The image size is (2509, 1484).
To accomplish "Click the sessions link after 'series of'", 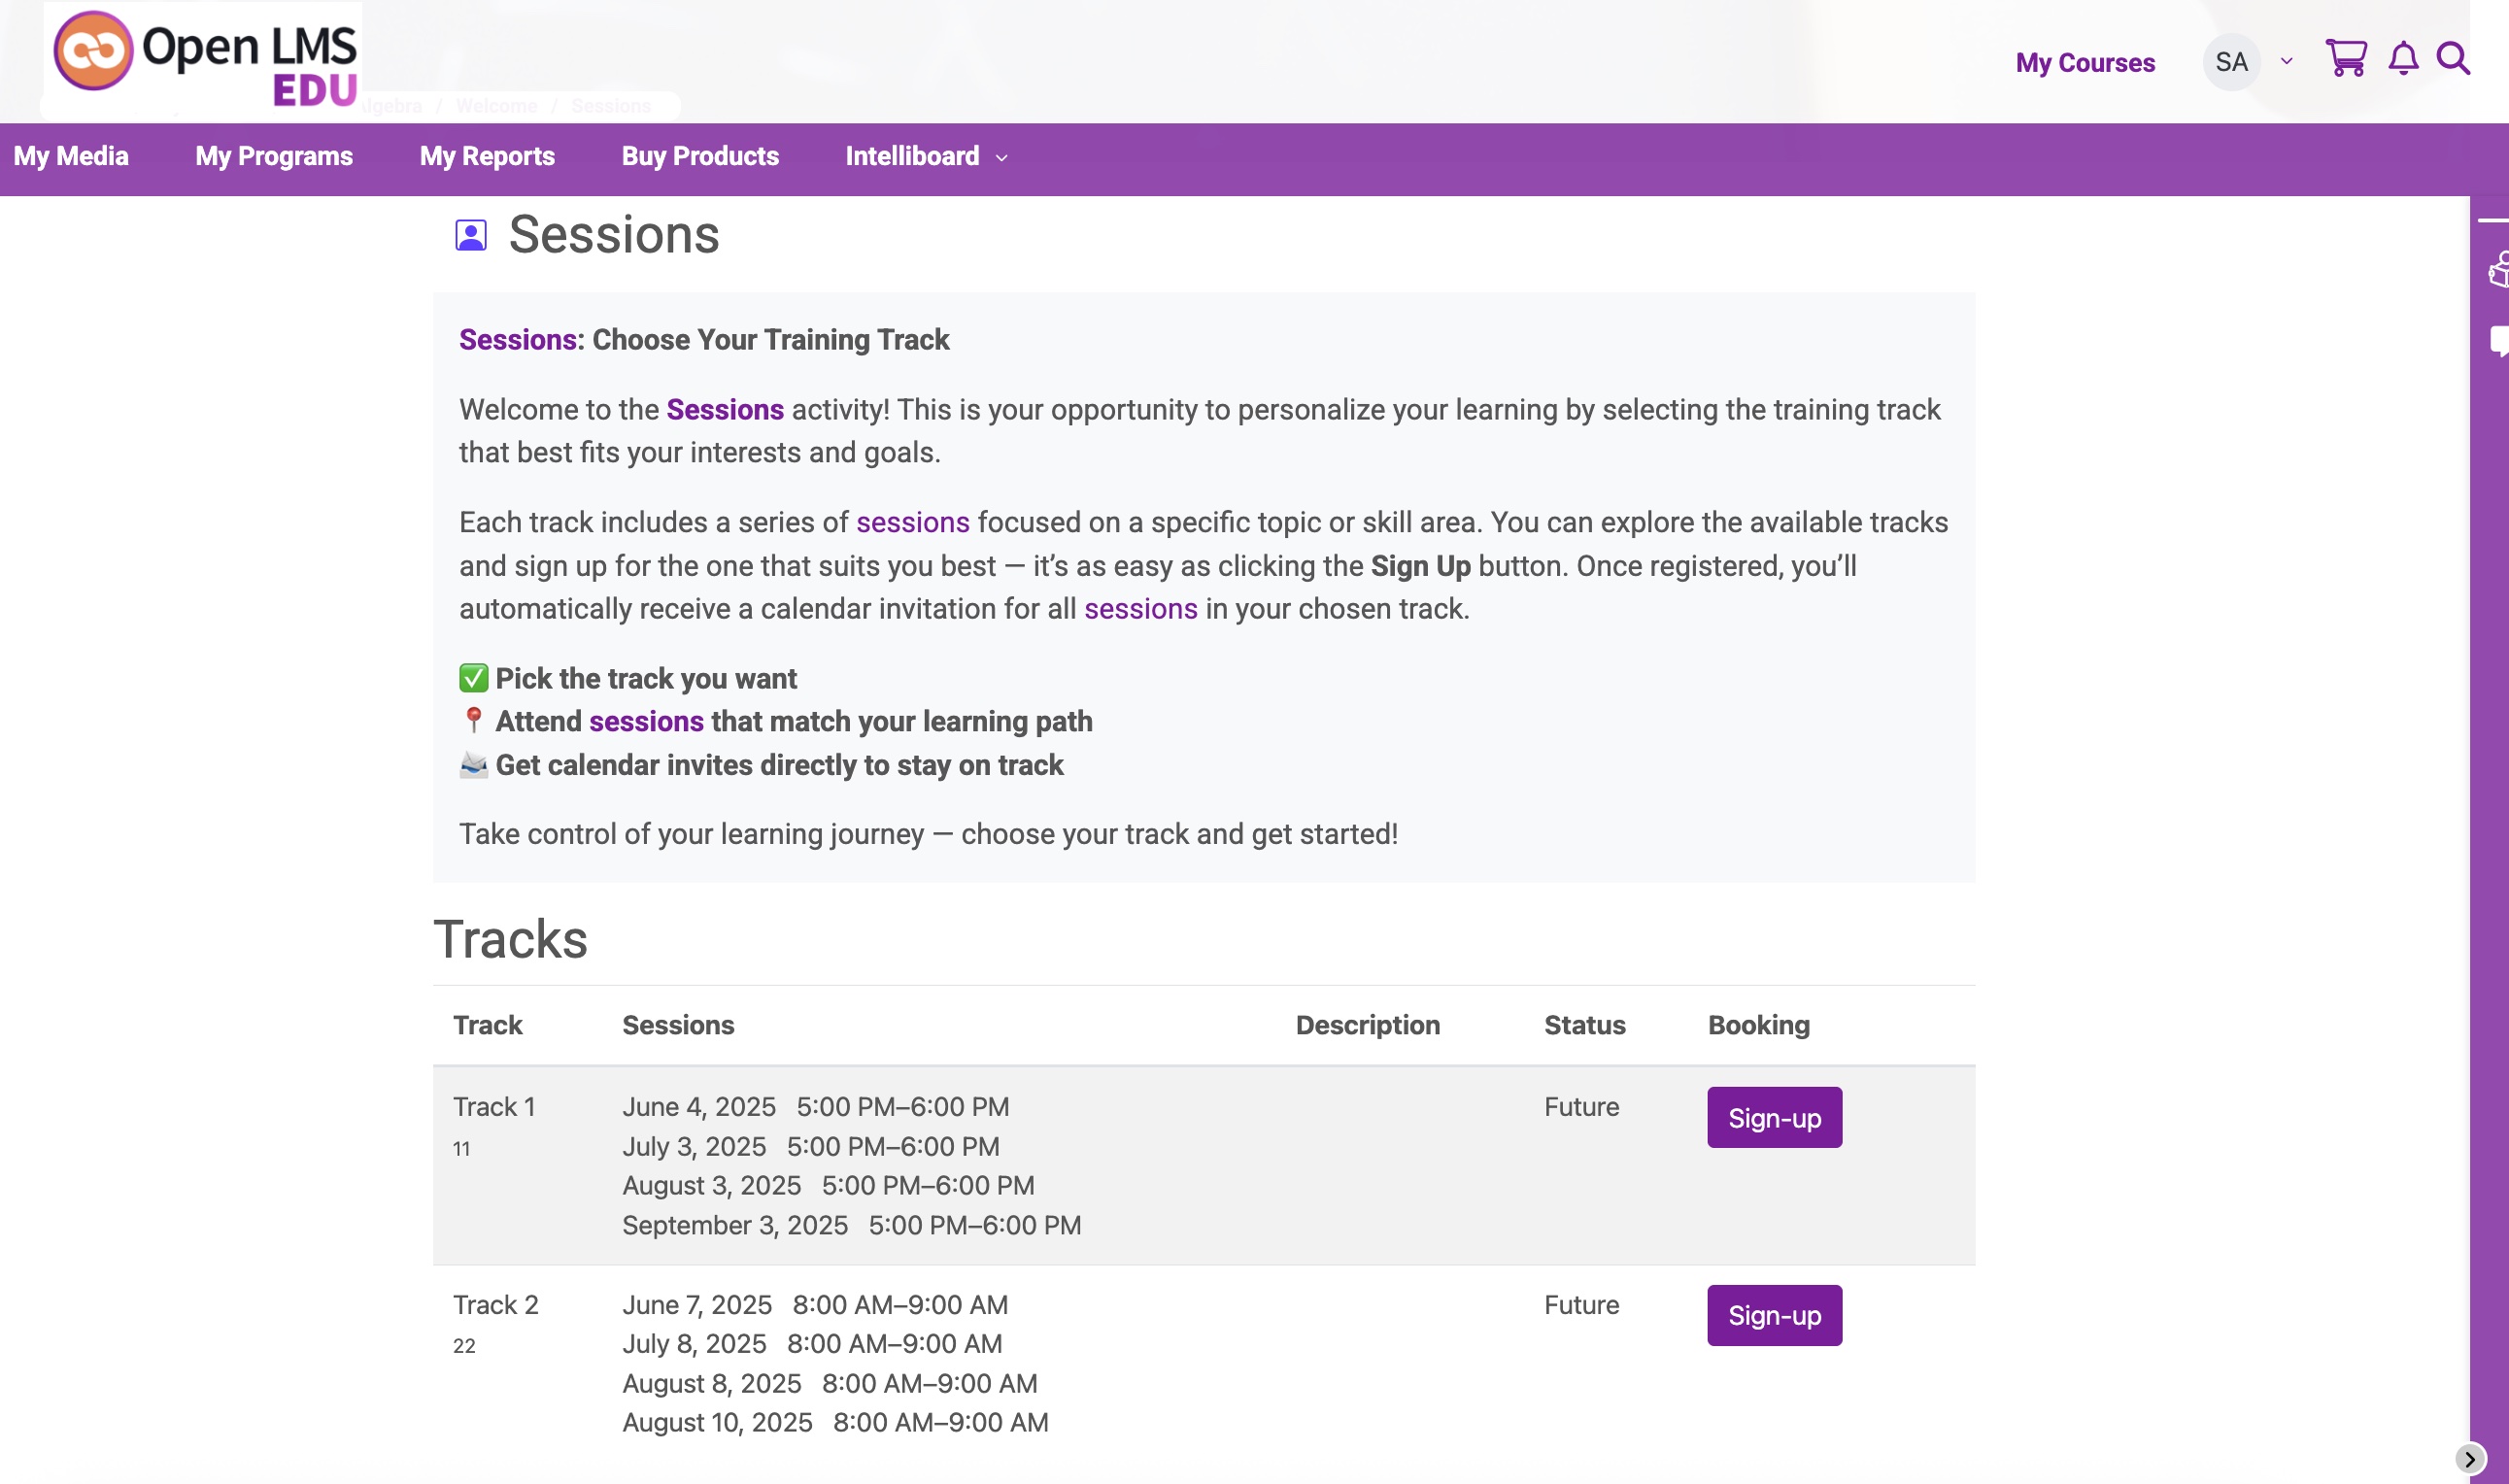I will tap(913, 522).
